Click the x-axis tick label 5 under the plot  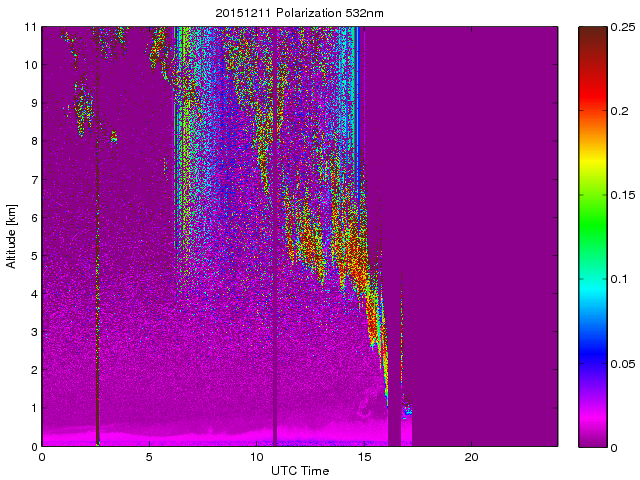(x=149, y=457)
